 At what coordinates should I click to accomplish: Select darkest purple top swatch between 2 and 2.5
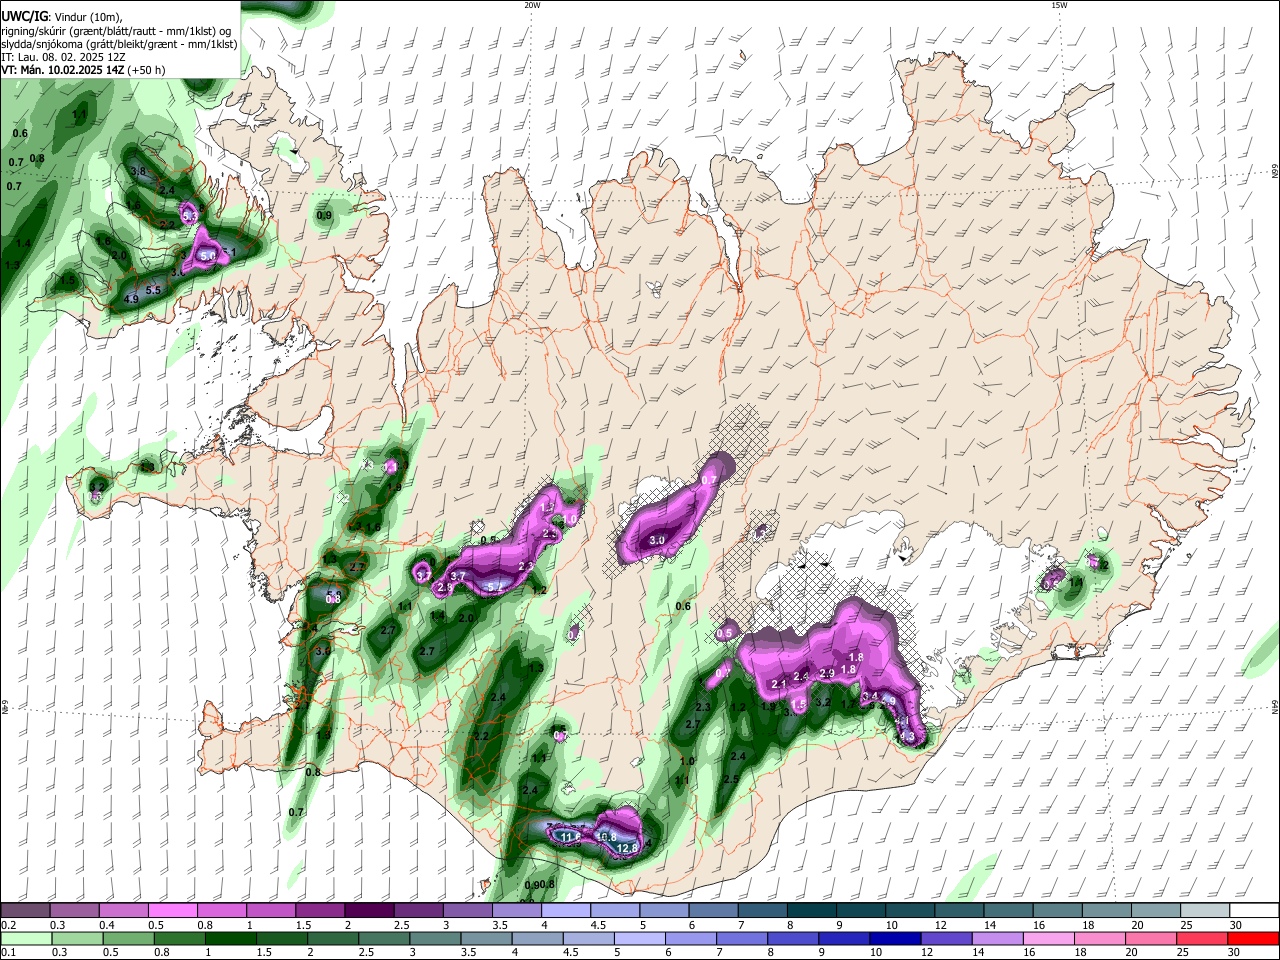click(x=369, y=910)
